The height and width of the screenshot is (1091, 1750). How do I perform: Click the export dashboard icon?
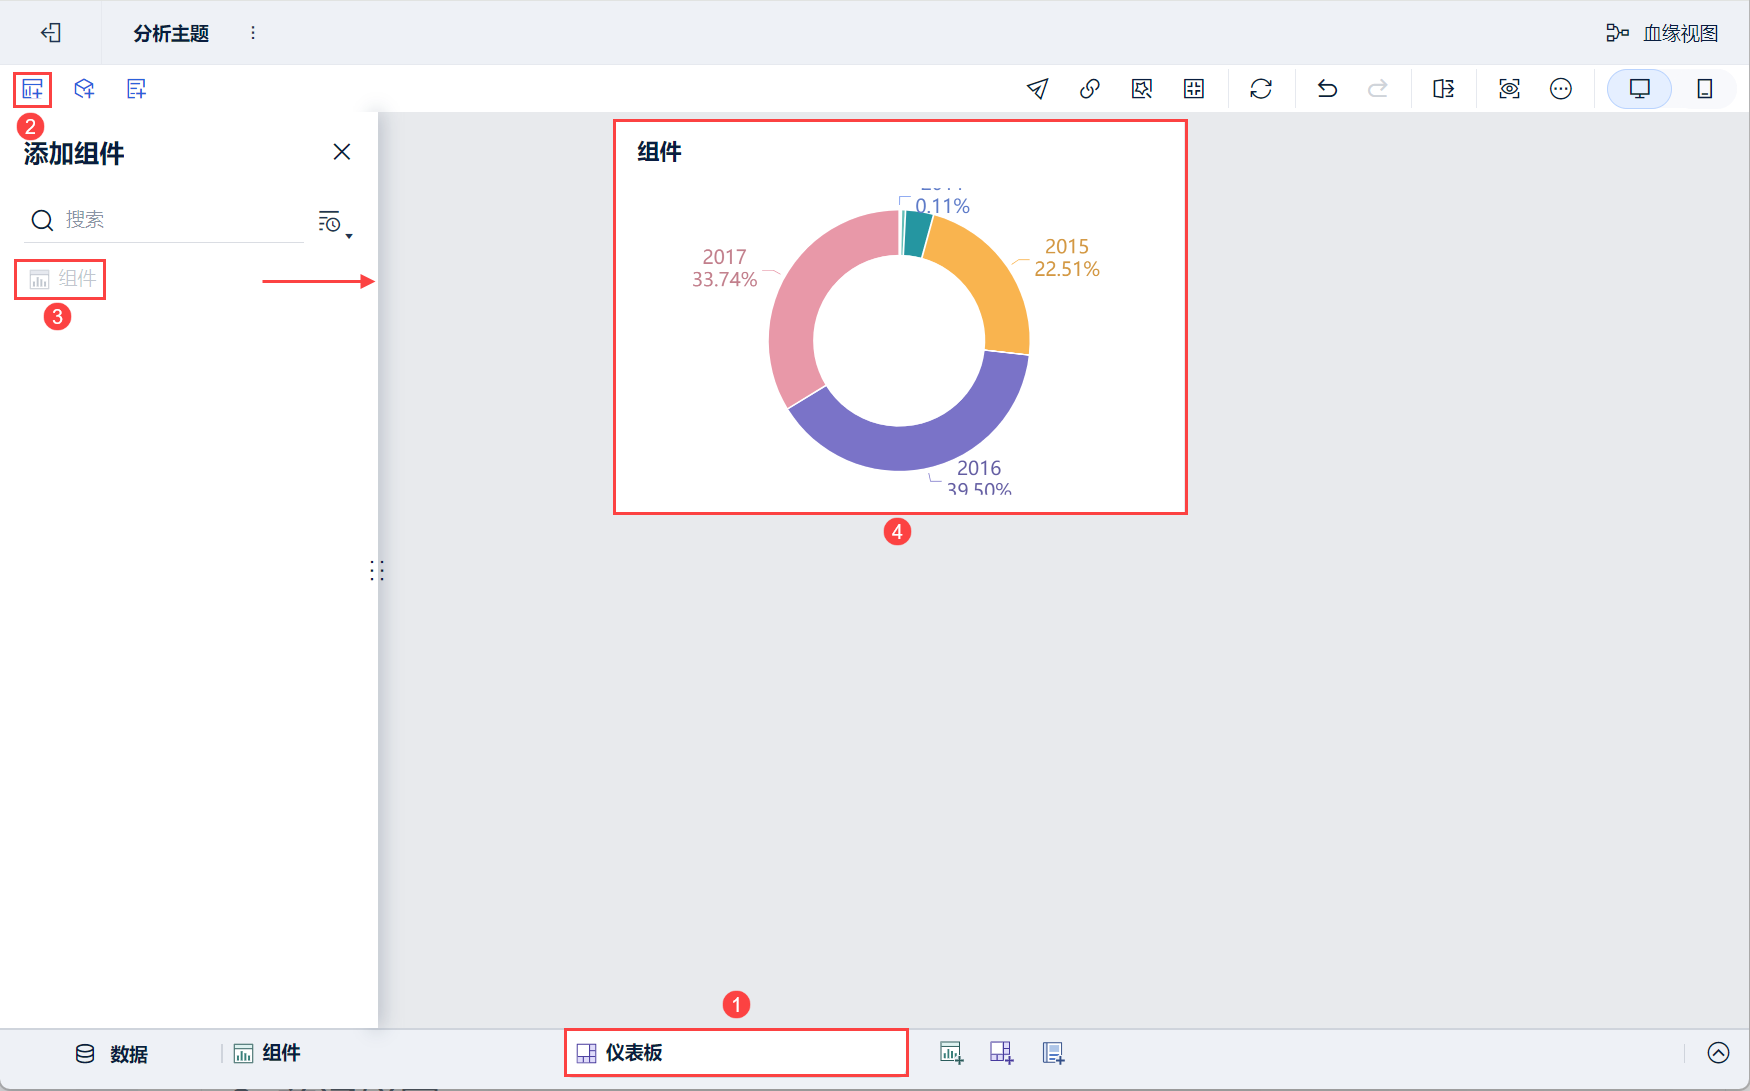tap(1444, 89)
